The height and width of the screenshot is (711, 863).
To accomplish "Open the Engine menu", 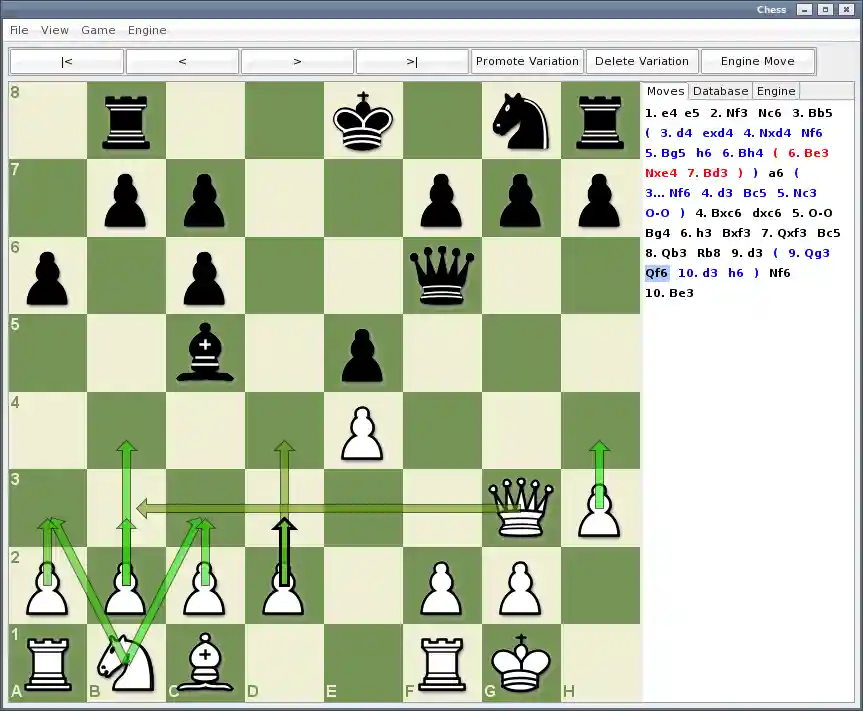I will pos(147,30).
